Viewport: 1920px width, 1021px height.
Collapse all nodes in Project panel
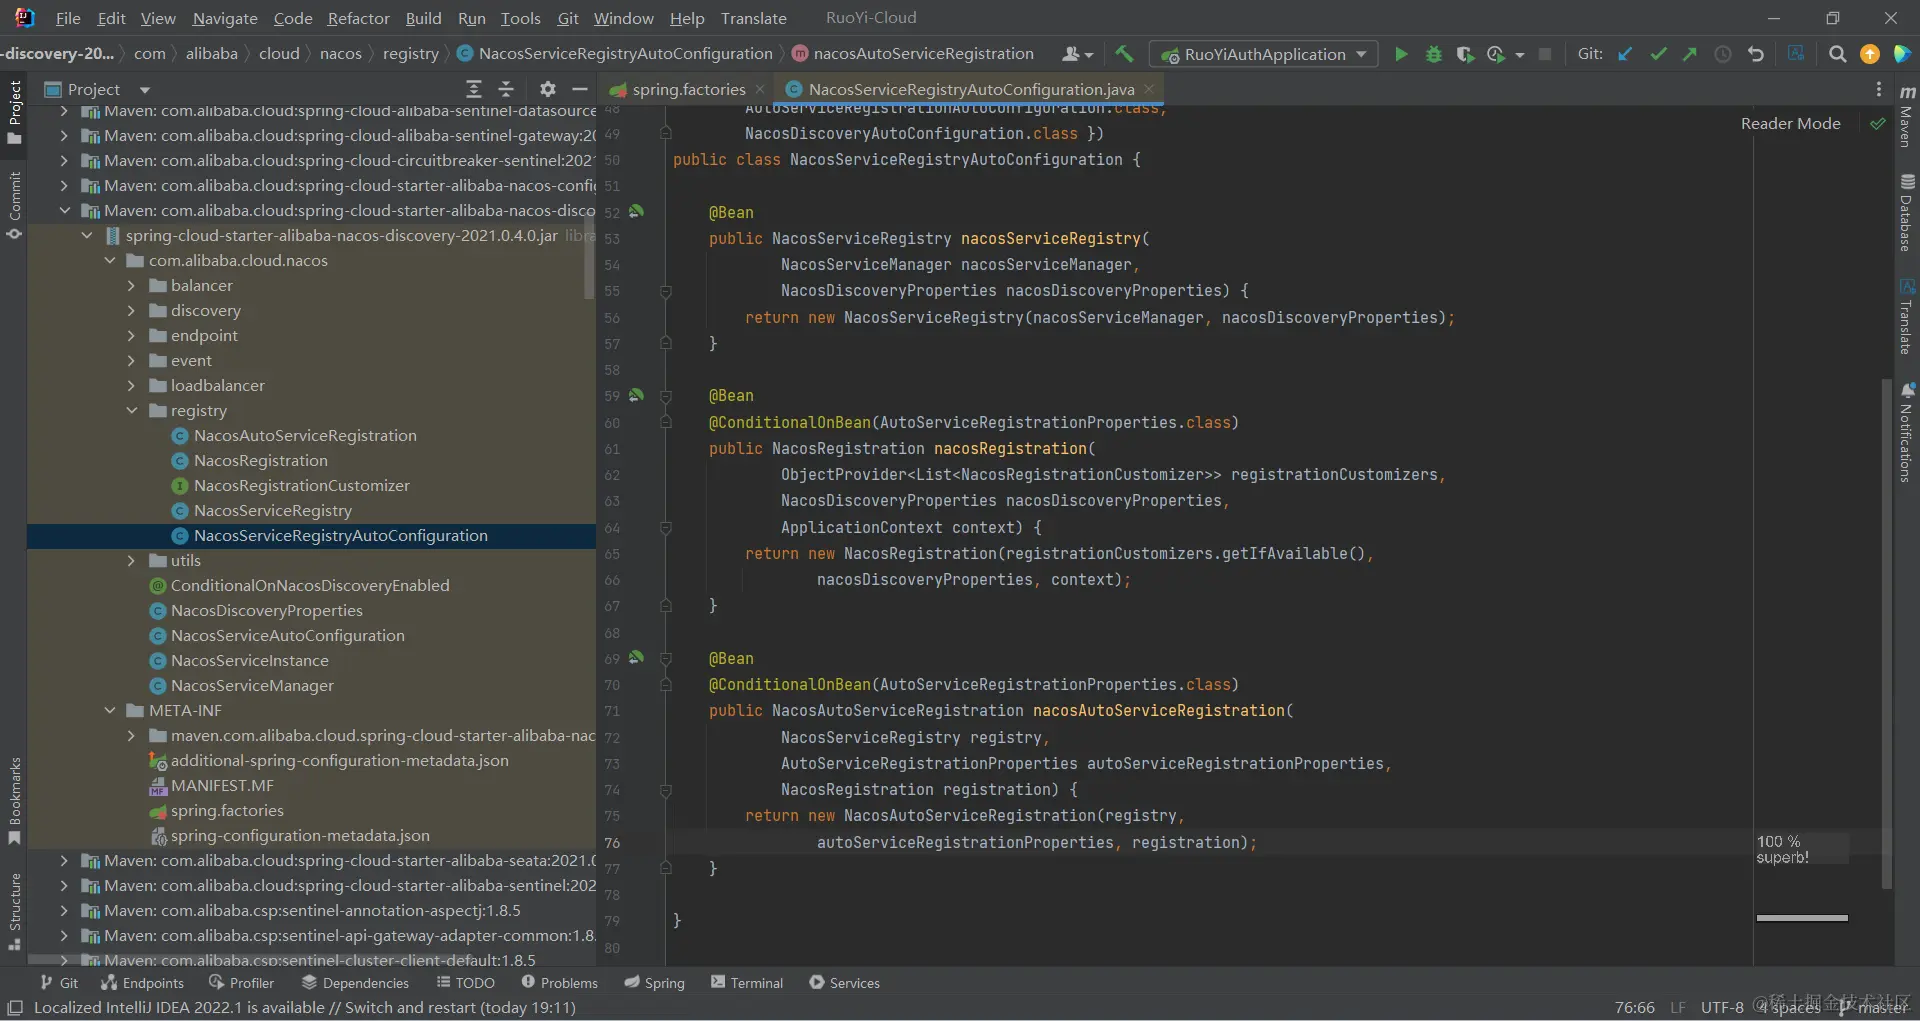(x=506, y=89)
